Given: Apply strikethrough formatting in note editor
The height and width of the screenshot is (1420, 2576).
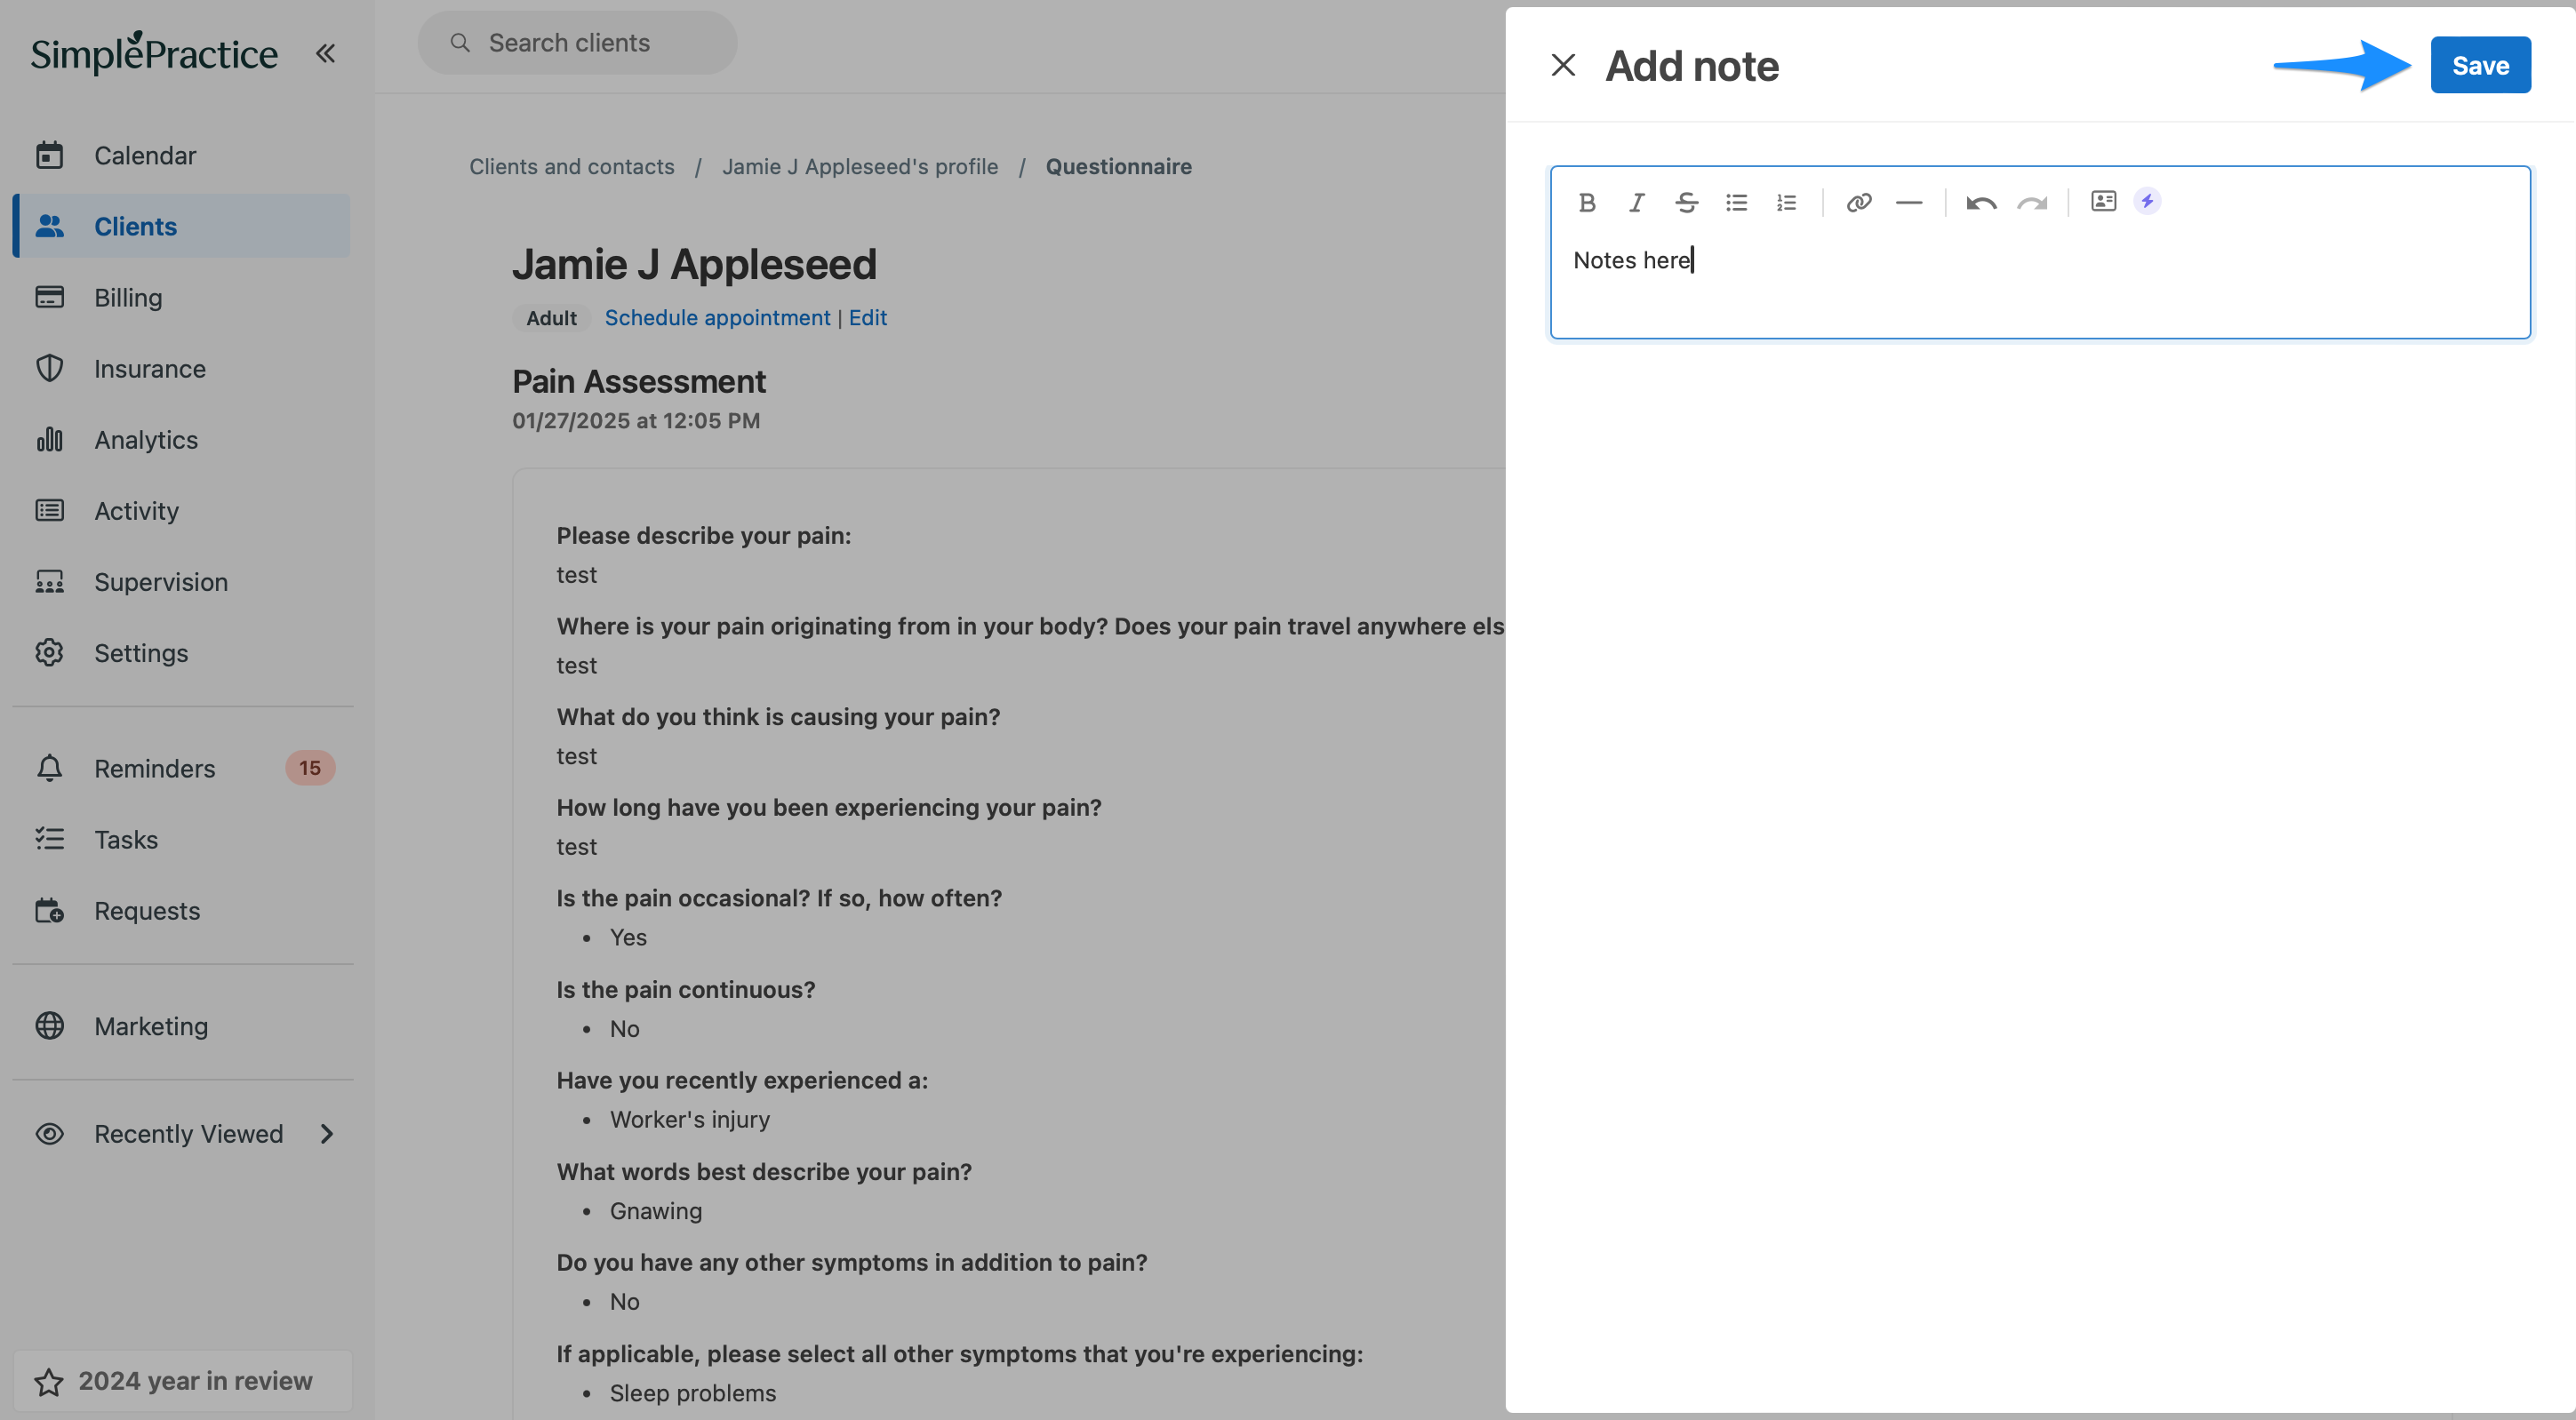Looking at the screenshot, I should (x=1686, y=203).
